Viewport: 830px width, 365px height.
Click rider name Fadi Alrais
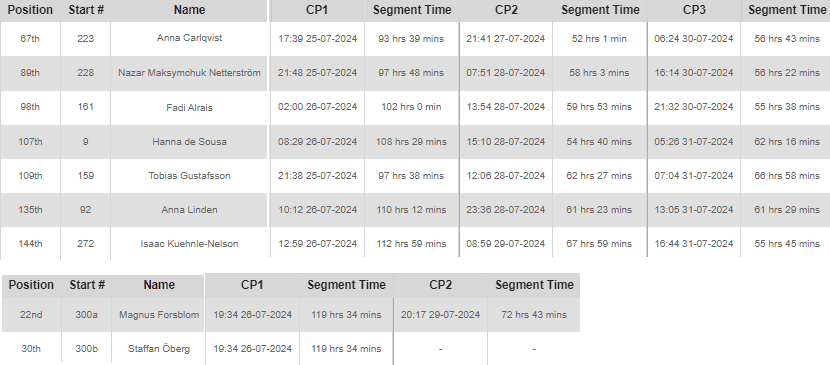click(x=190, y=107)
